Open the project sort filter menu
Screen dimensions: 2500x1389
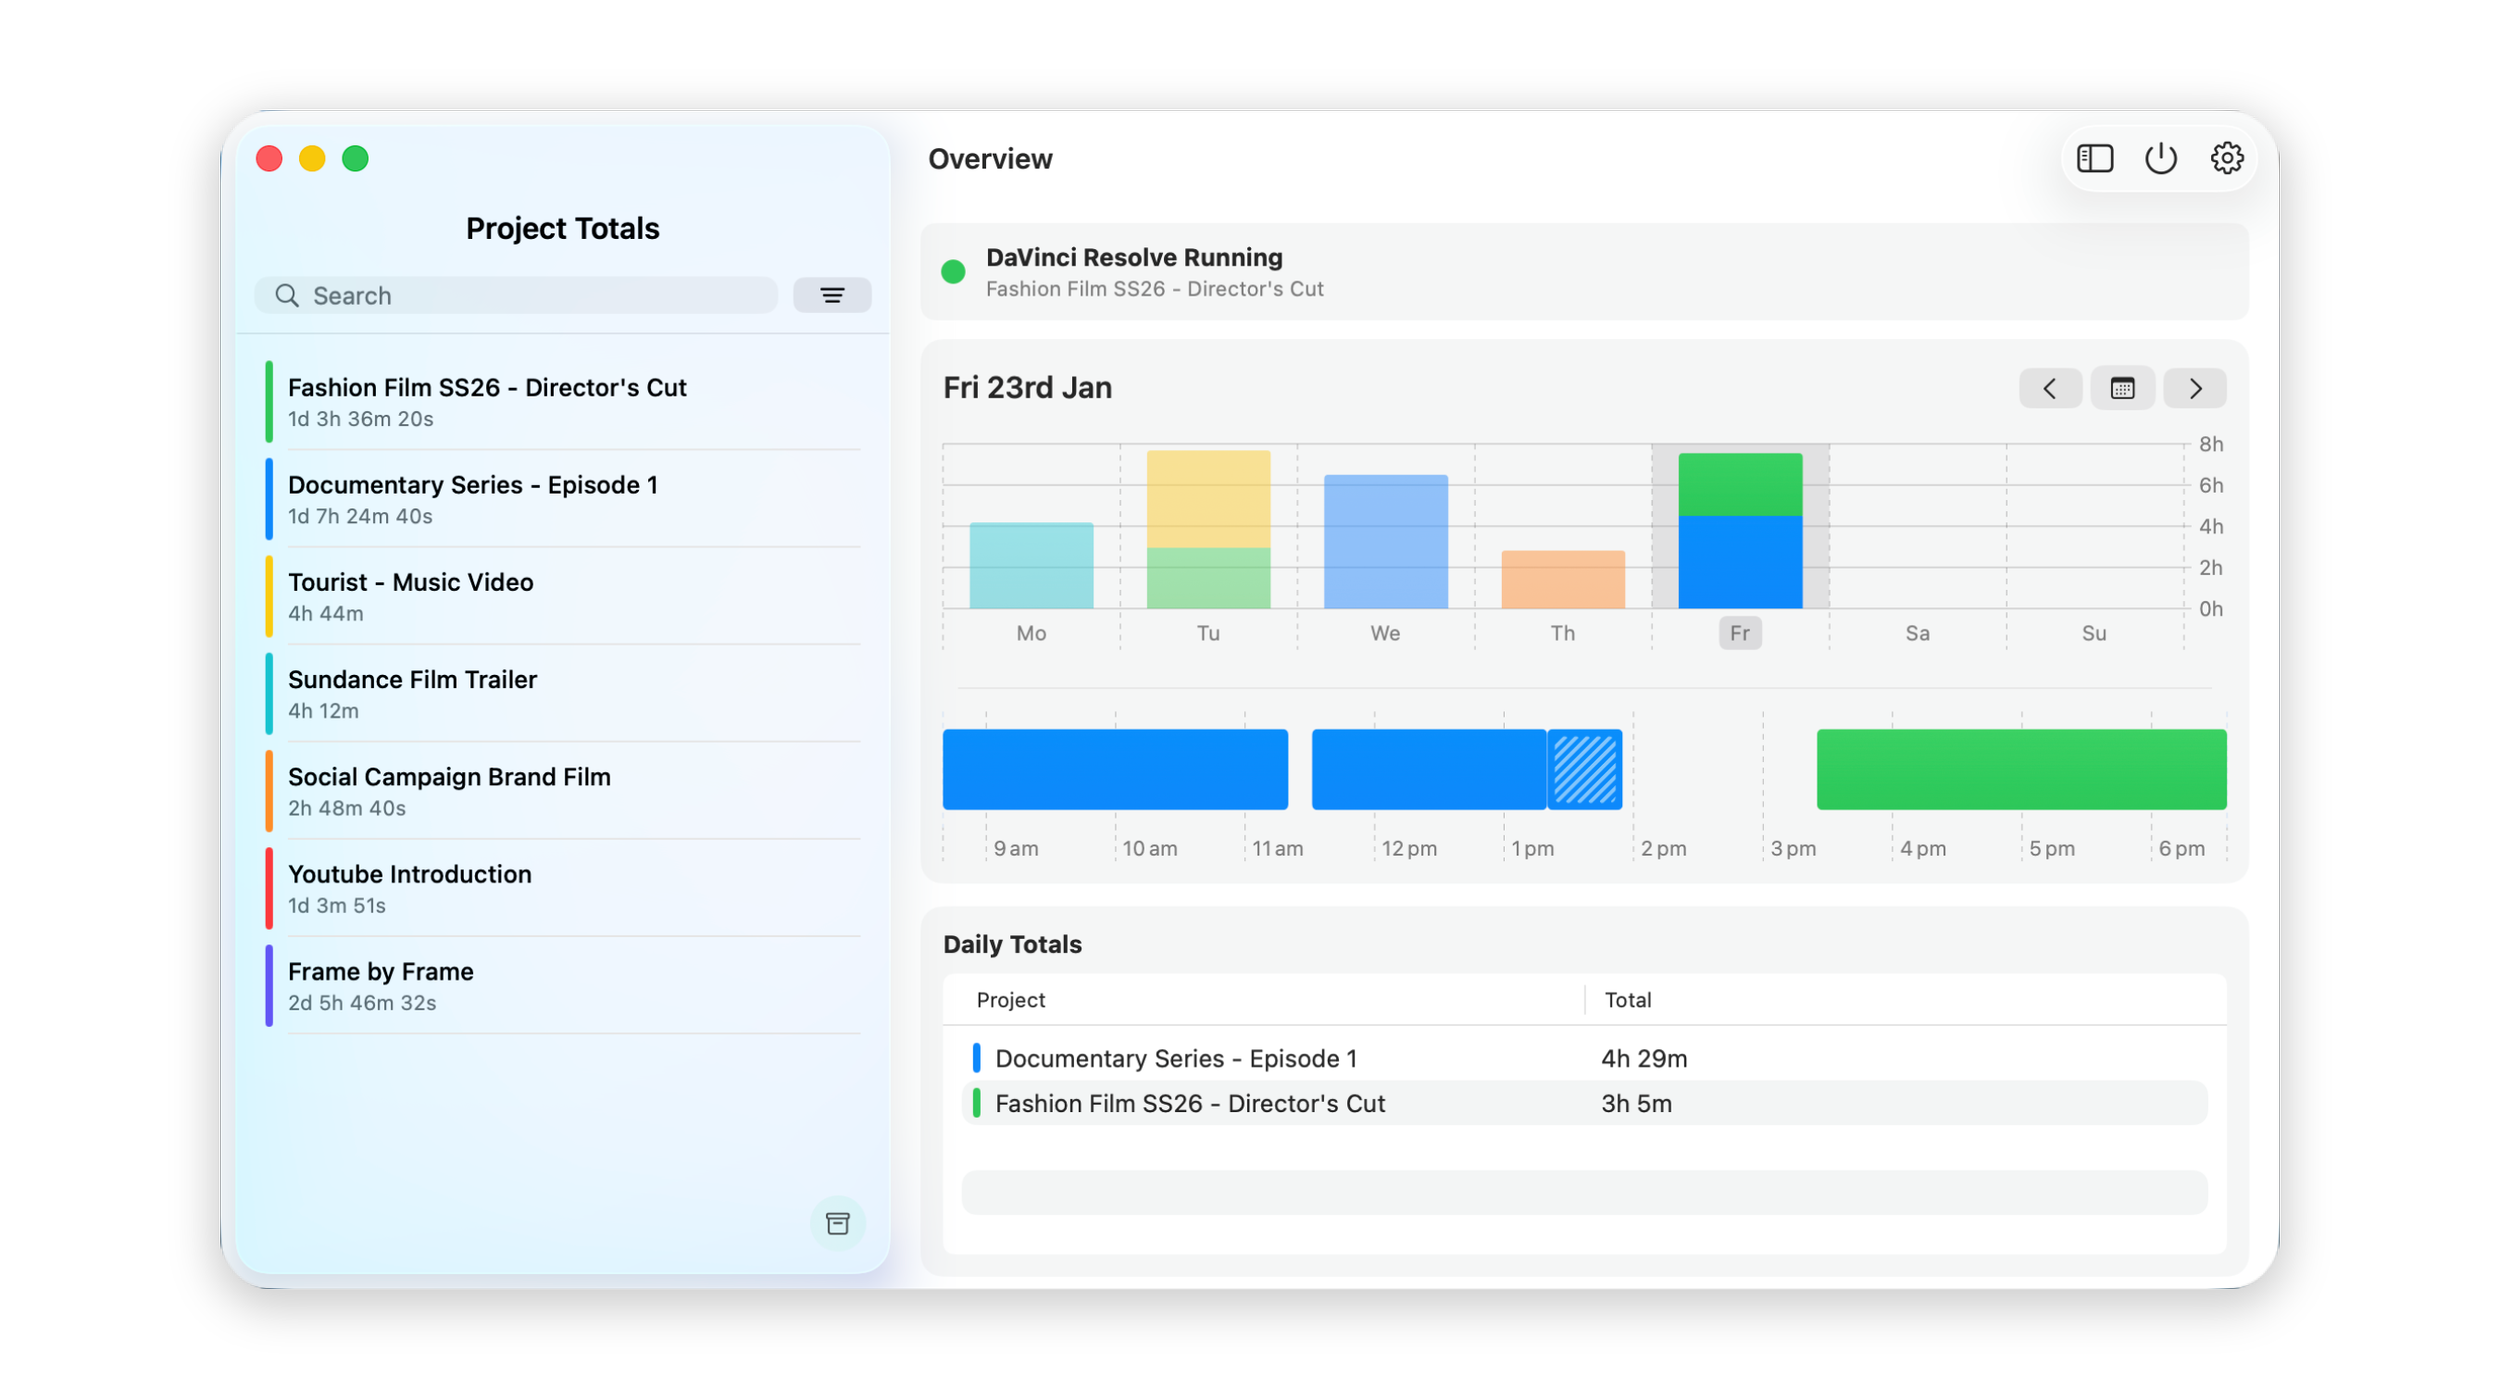coord(832,295)
